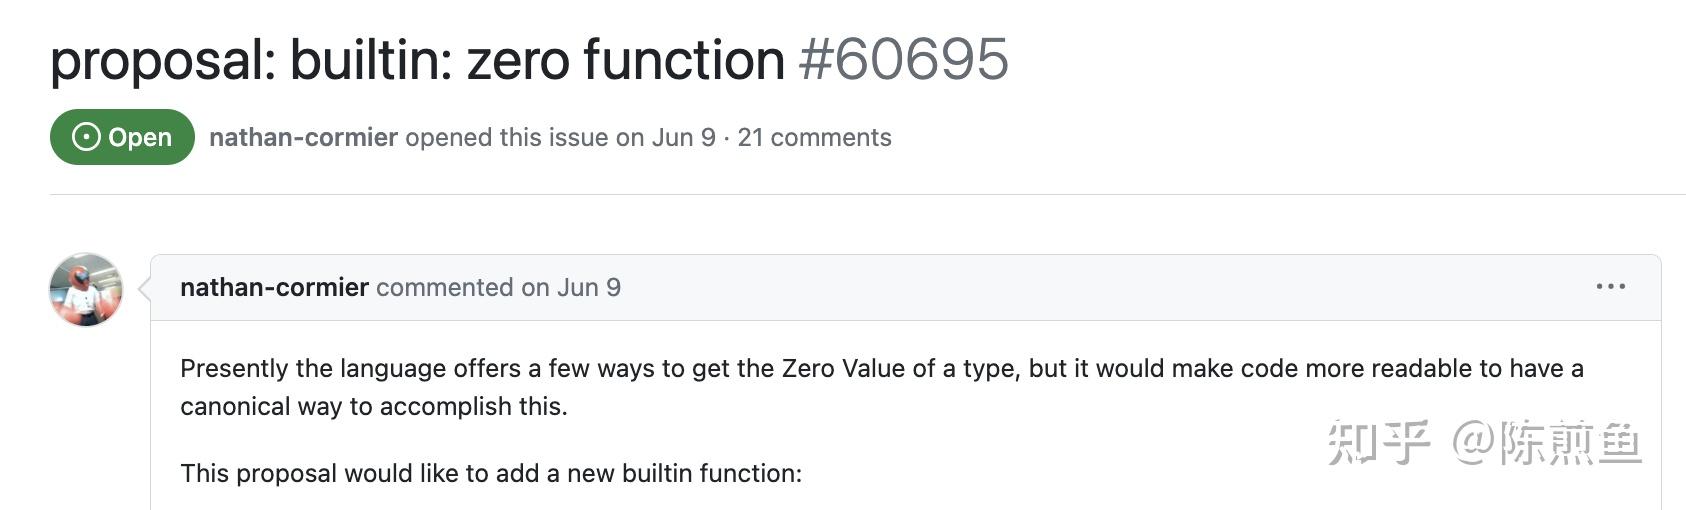Select the issue number #60695
Viewport: 1686px width, 510px height.
pos(903,60)
